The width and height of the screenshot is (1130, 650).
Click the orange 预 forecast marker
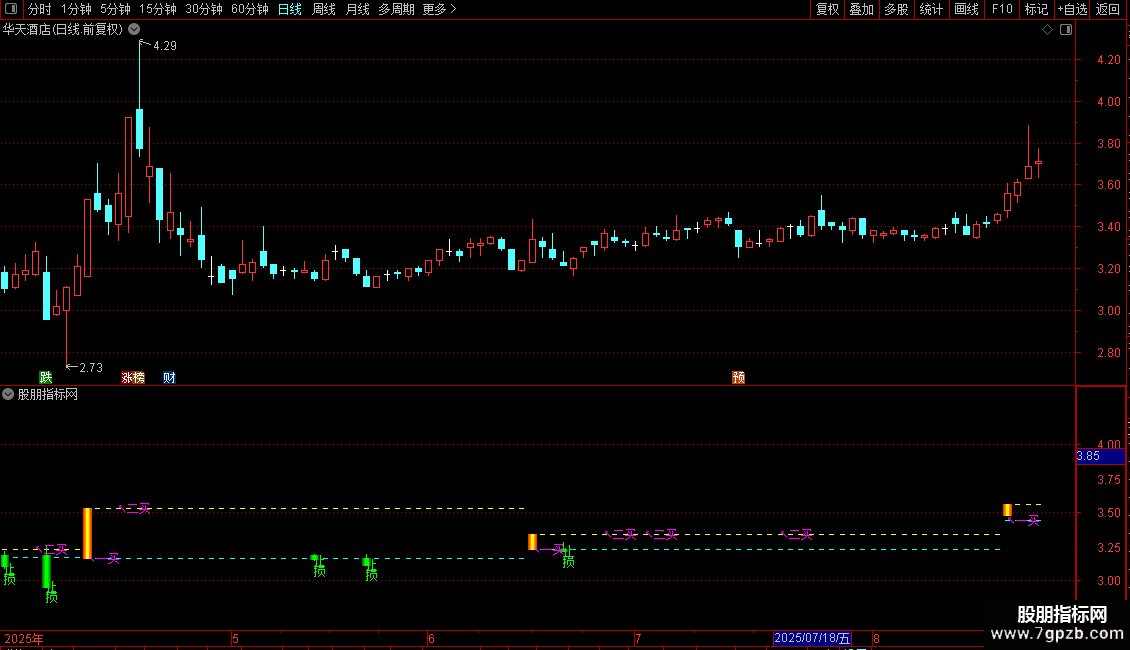point(739,378)
